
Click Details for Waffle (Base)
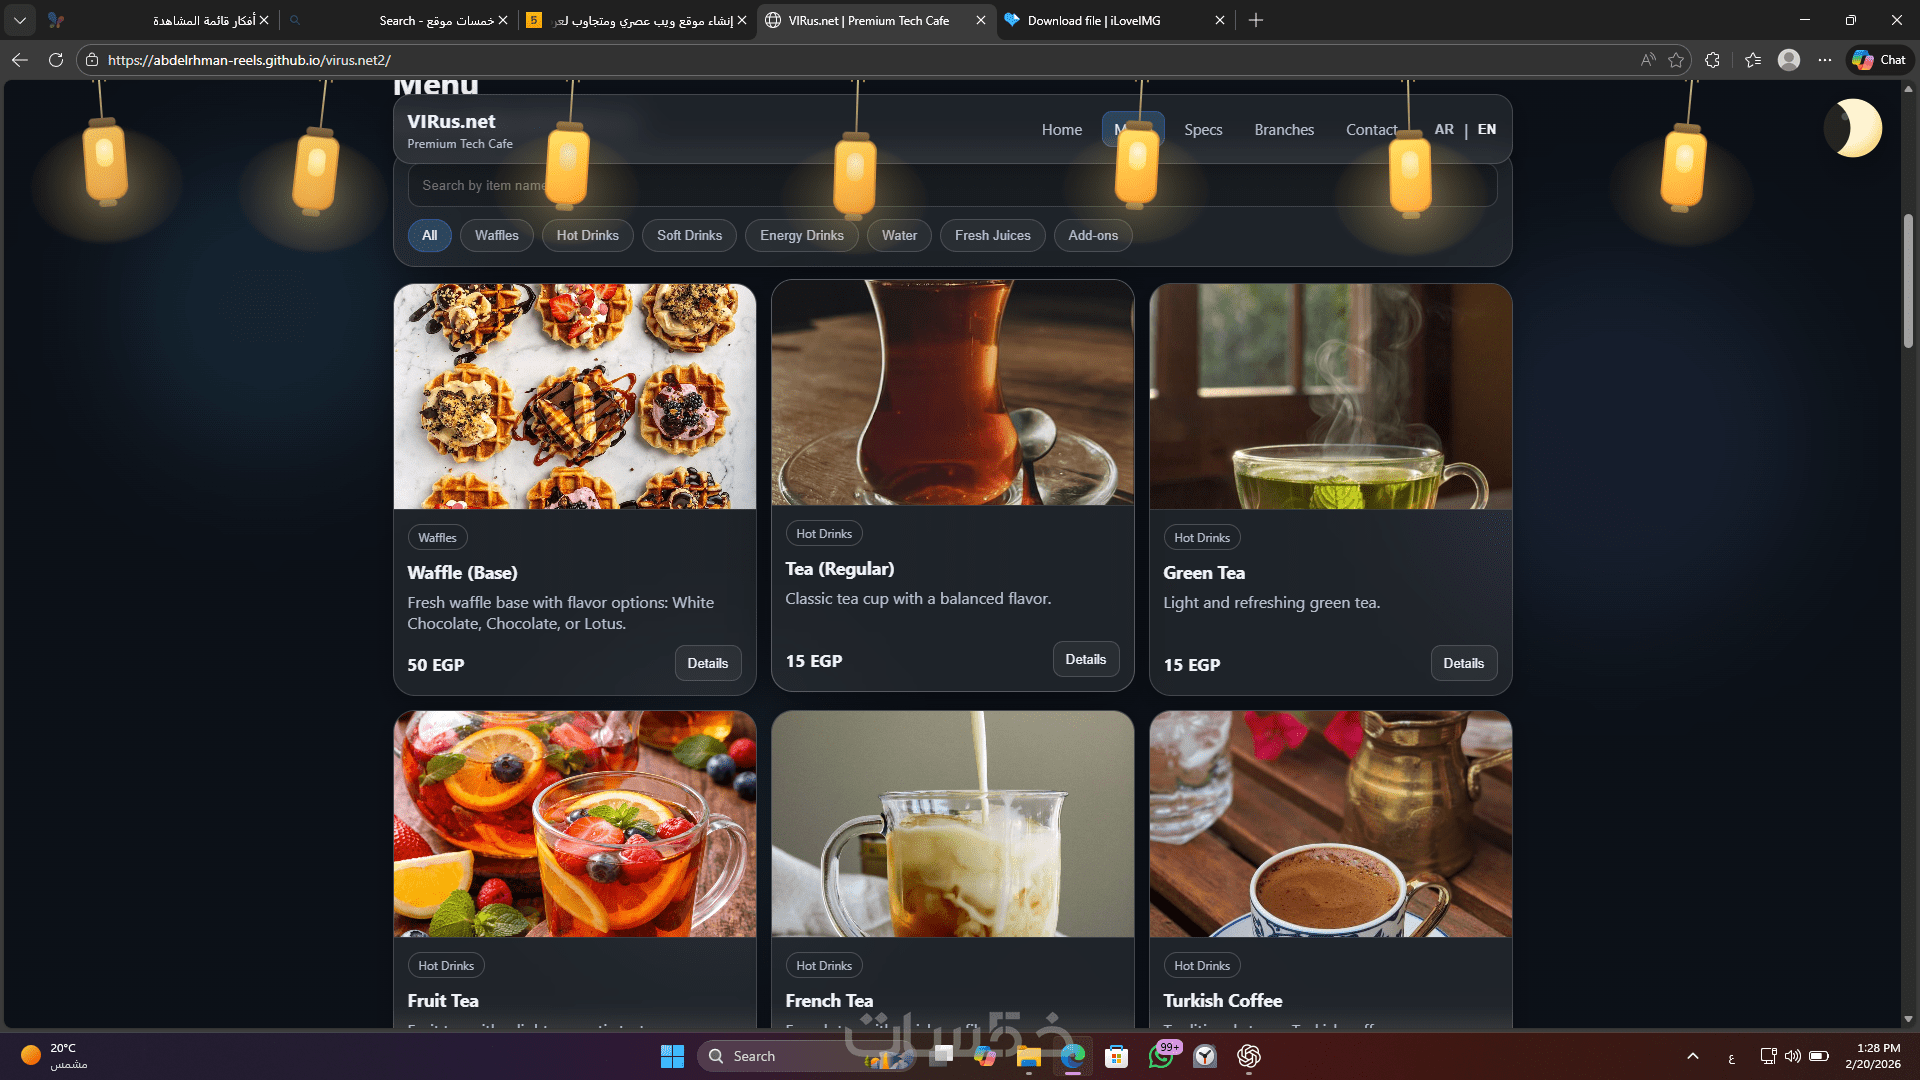tap(707, 663)
